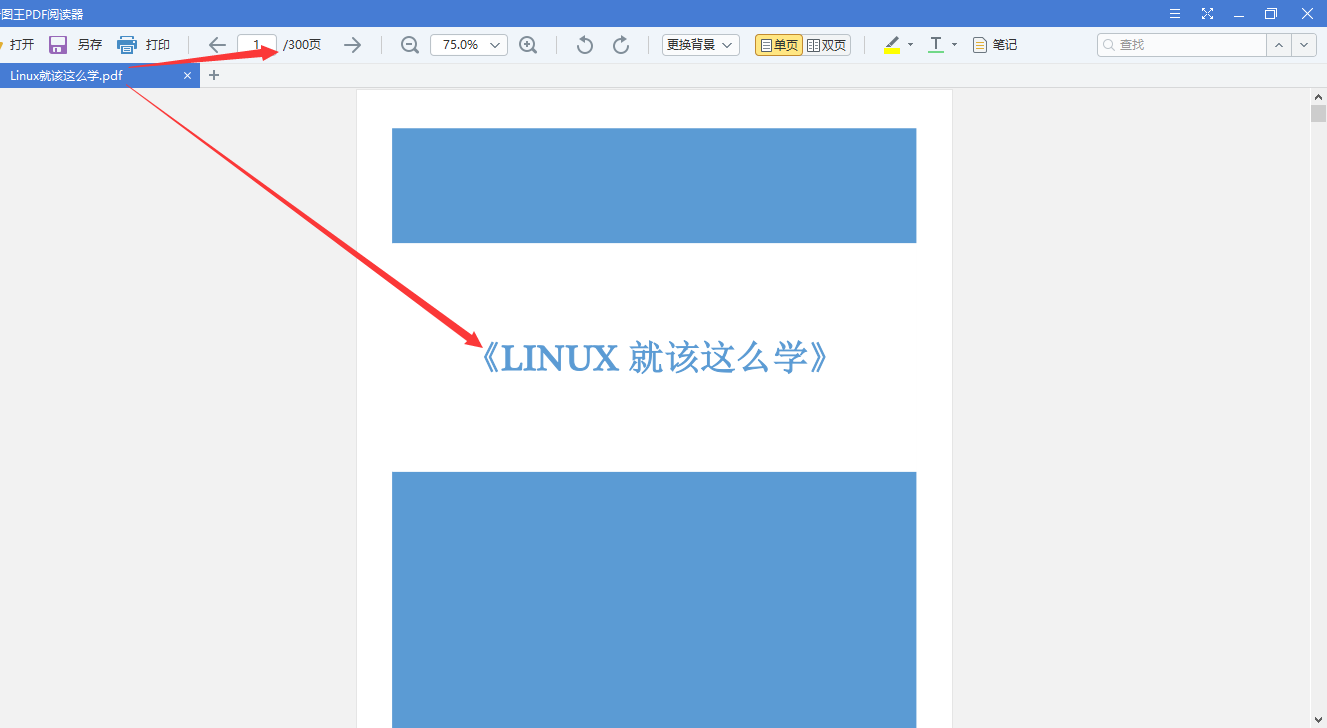Click the page number input field
Viewport: 1327px width, 728px height.
point(257,45)
